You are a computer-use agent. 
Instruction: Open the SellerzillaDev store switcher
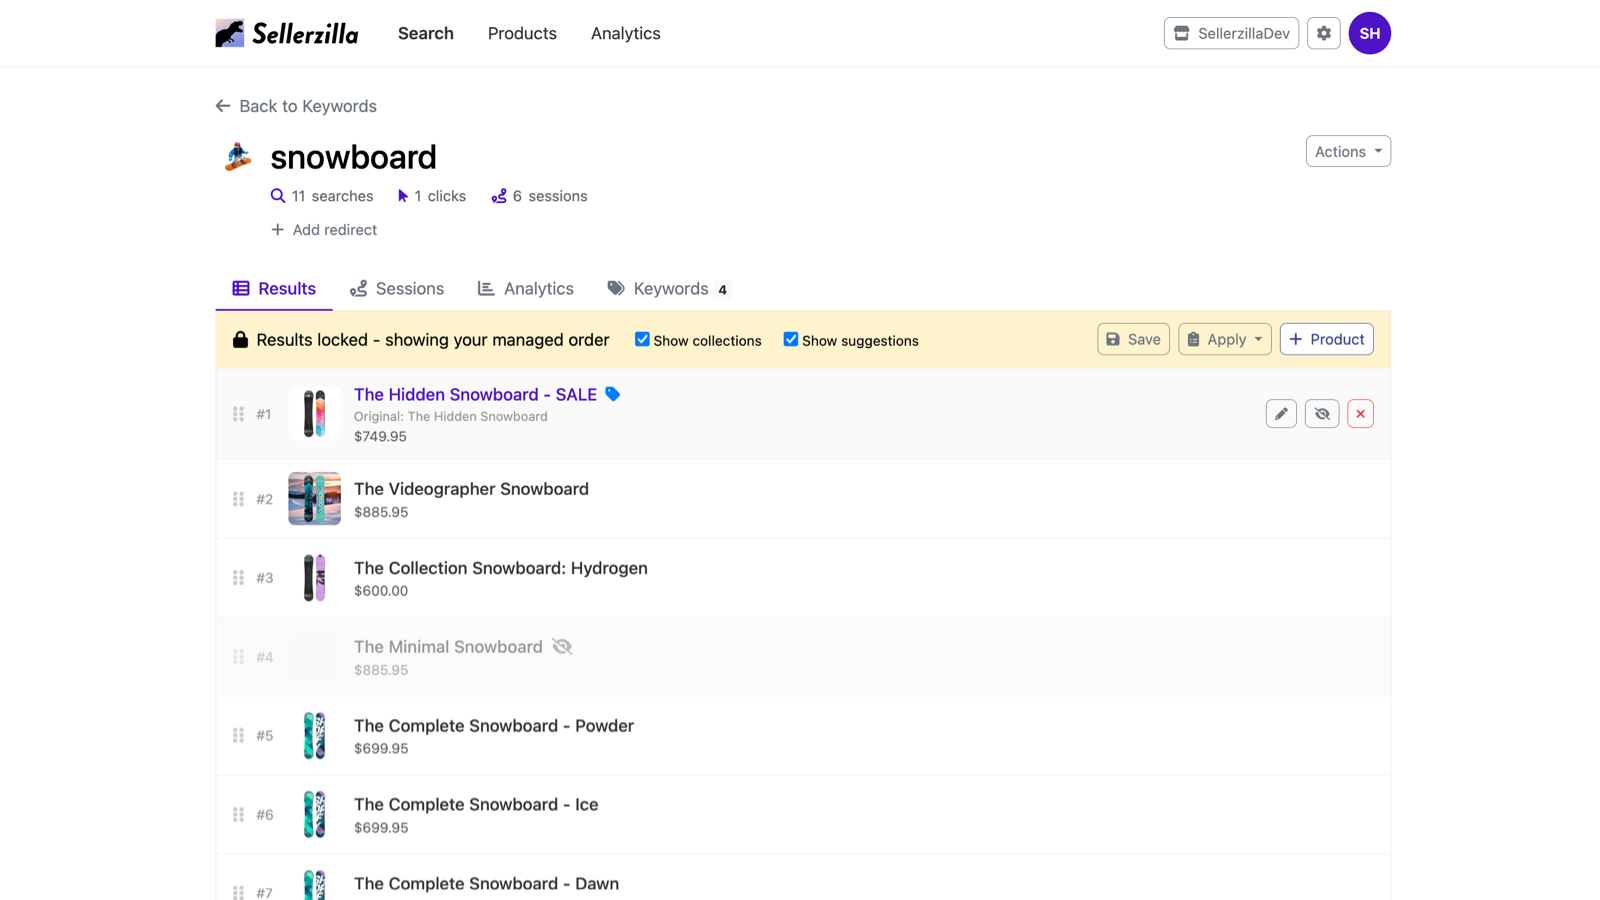(1230, 32)
